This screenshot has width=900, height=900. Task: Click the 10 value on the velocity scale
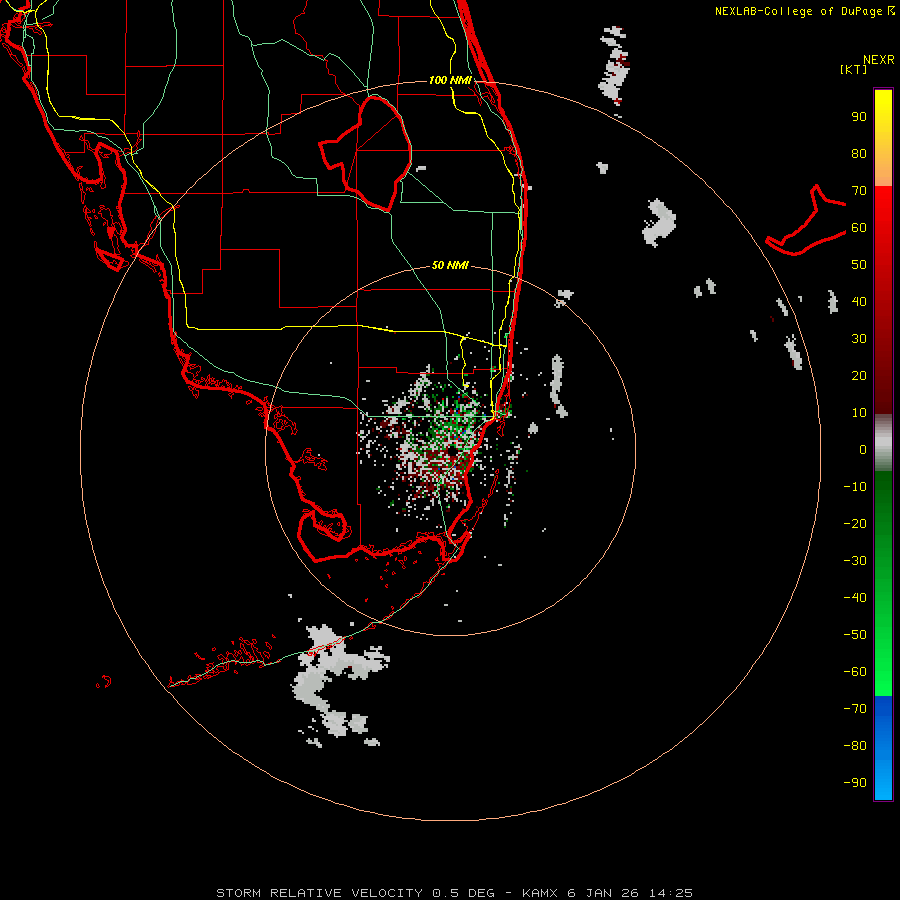(x=859, y=413)
